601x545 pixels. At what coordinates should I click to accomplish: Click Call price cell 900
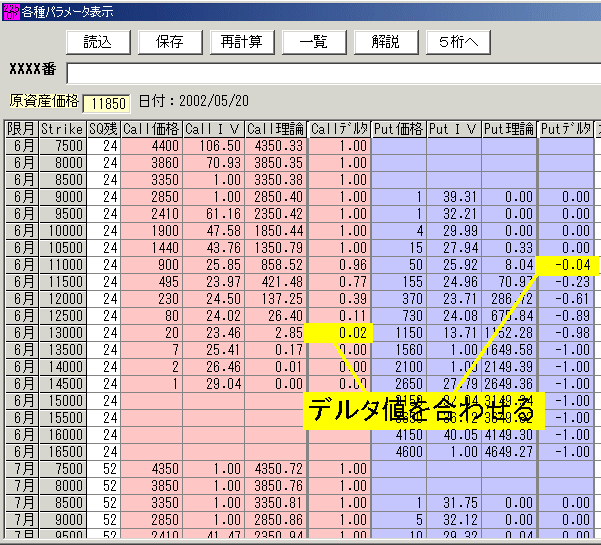coord(152,265)
